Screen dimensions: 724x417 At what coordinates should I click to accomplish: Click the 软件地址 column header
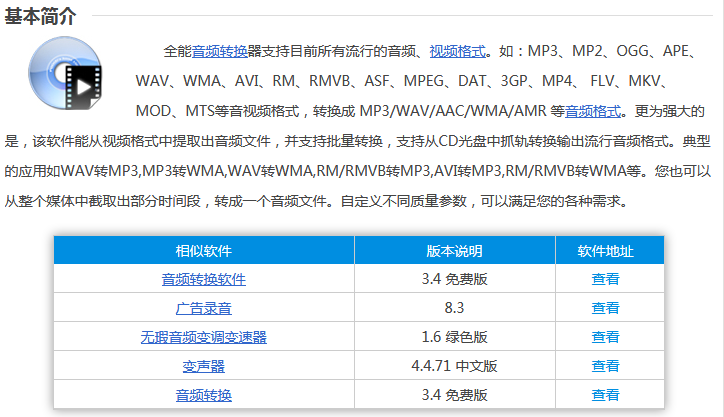point(605,250)
